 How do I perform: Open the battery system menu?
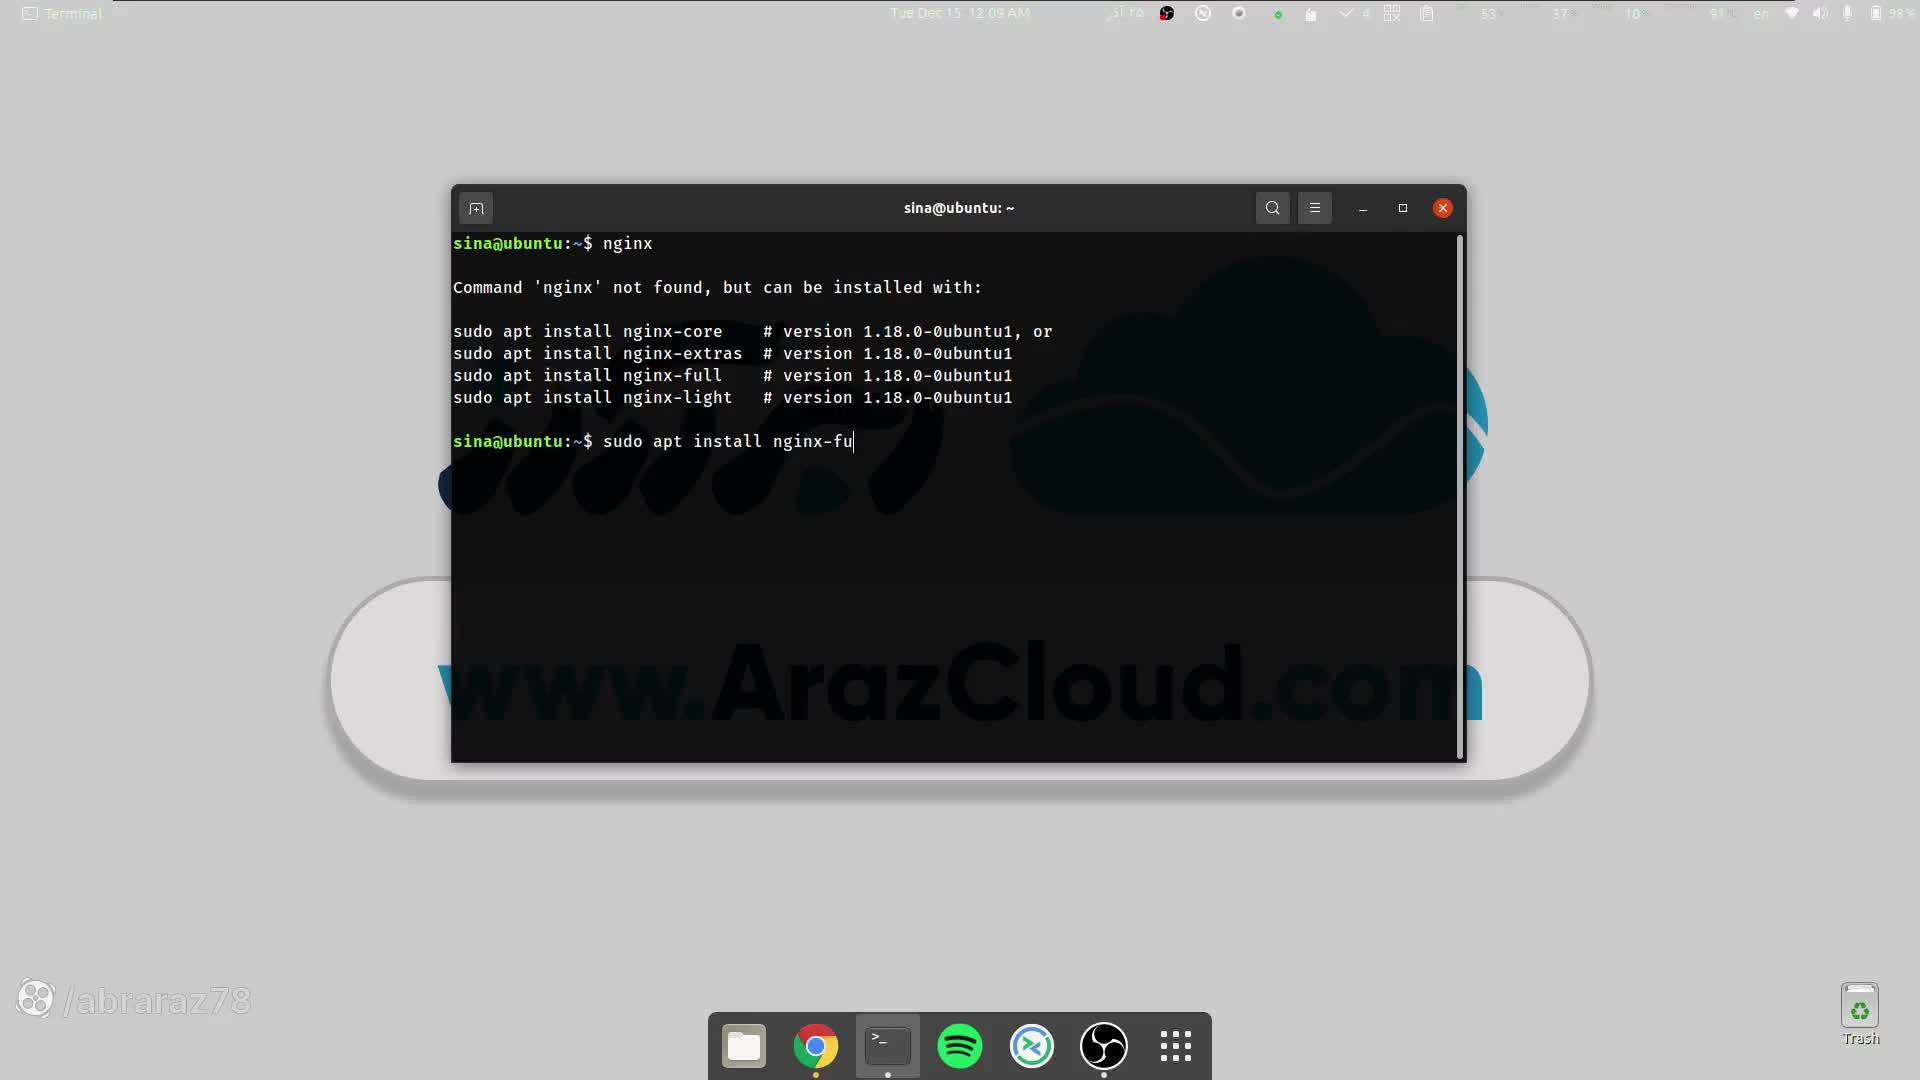1876,14
